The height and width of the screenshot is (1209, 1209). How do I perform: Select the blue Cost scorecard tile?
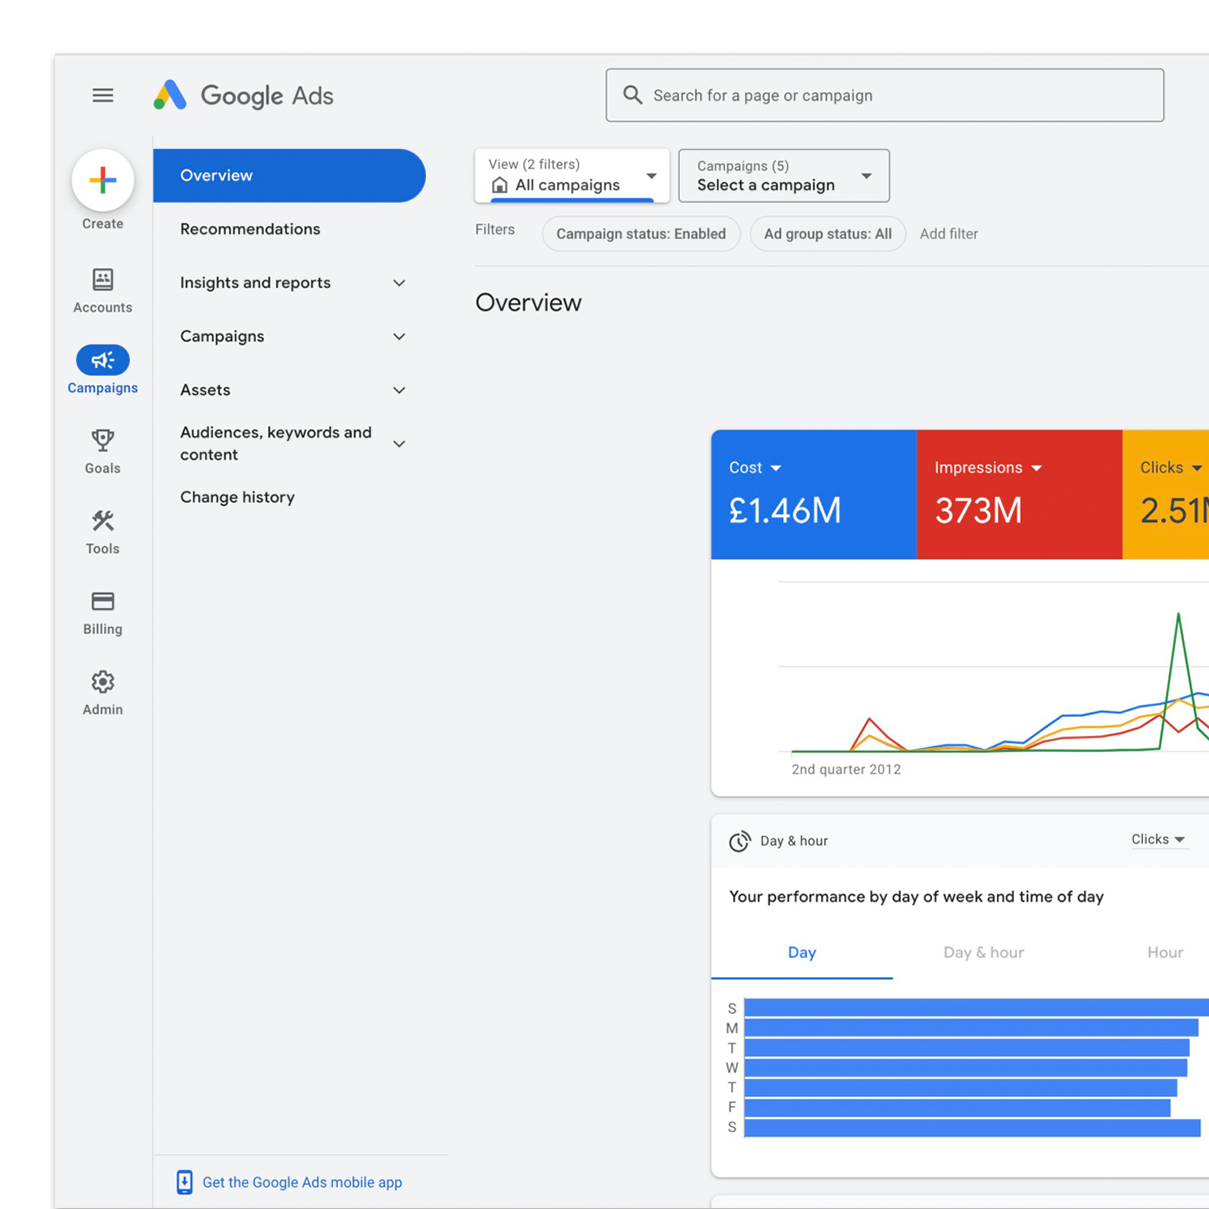pos(814,495)
